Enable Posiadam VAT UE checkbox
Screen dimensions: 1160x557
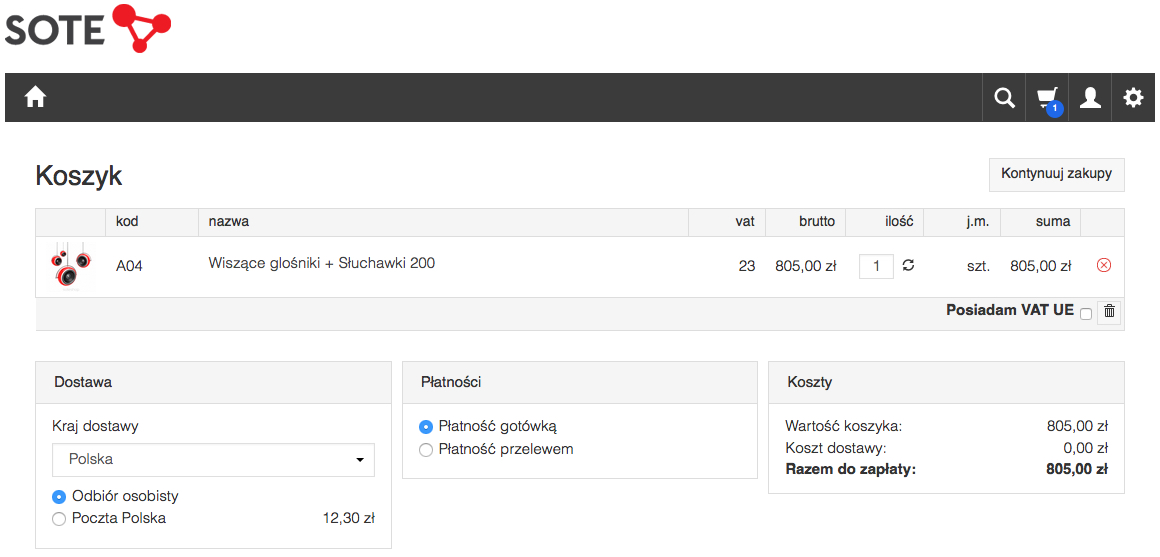1085,314
